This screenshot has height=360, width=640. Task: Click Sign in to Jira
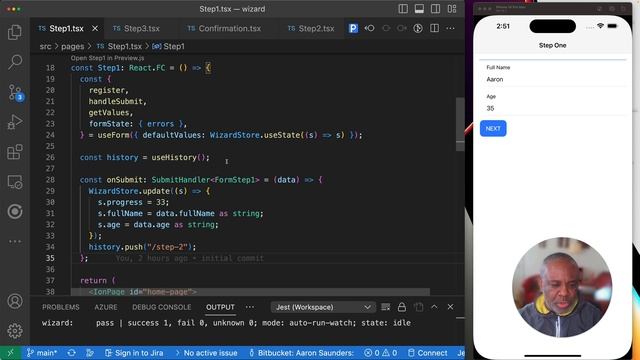tap(134, 353)
